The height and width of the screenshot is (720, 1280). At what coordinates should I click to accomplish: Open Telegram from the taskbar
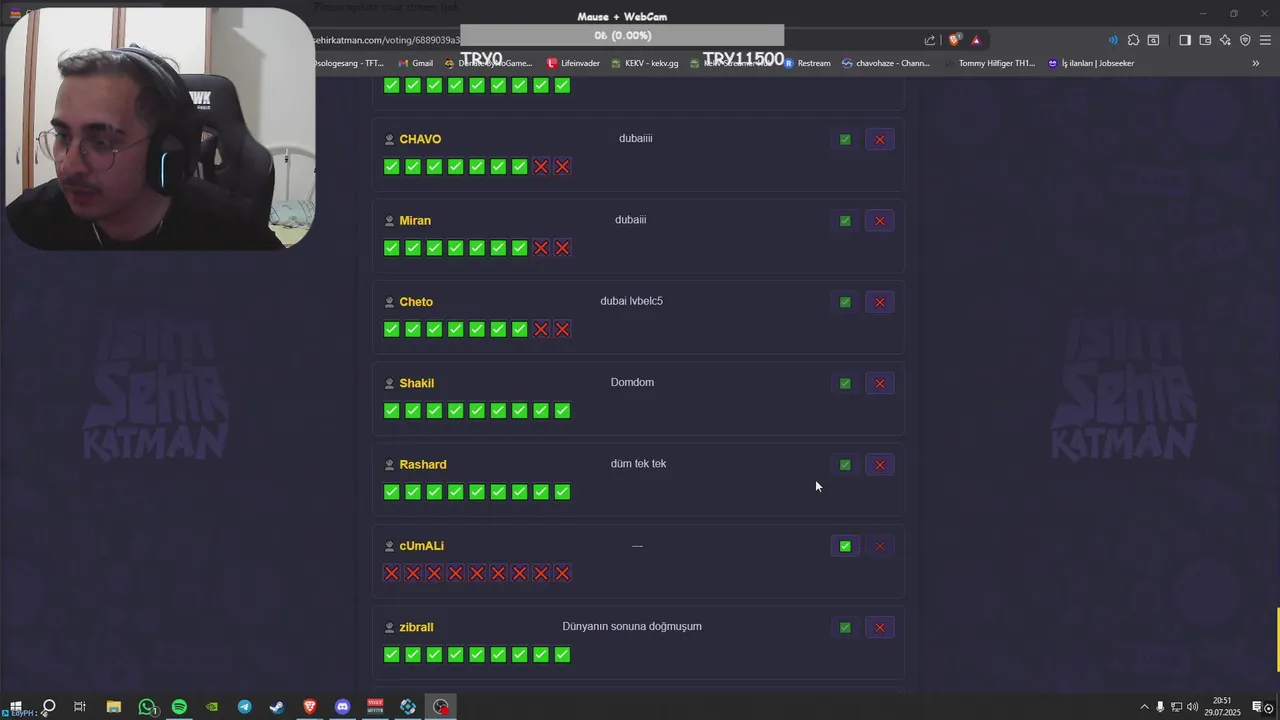point(245,707)
